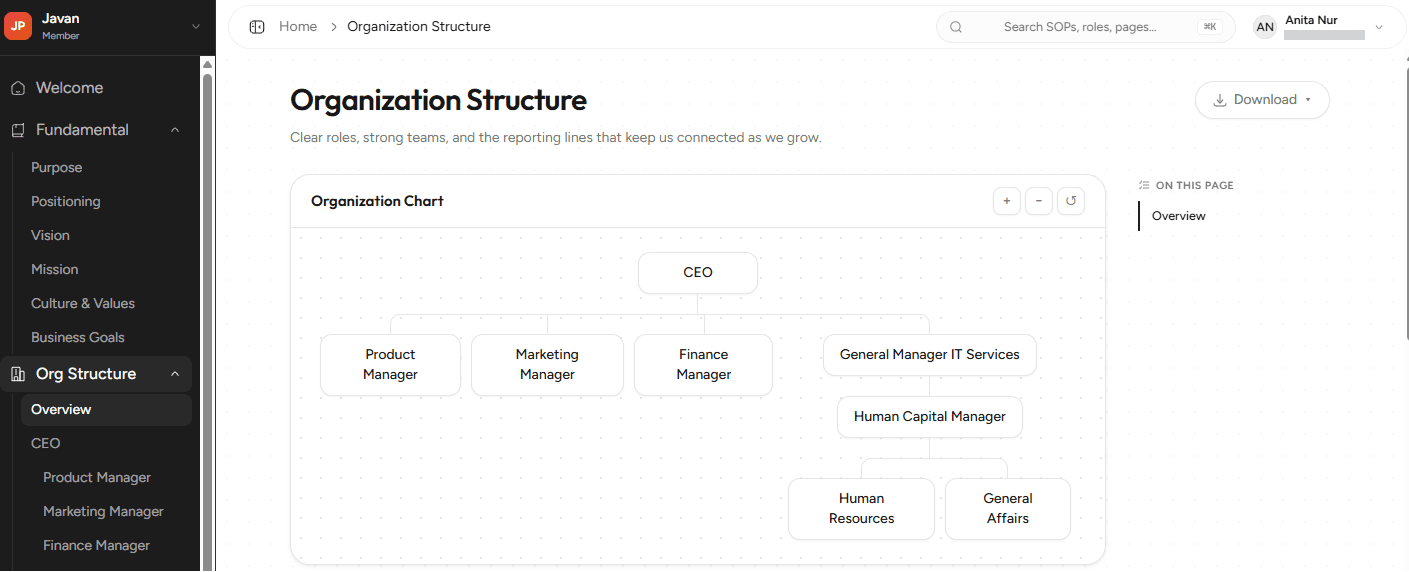Open the Javan workspace switcher chevron

(x=195, y=27)
